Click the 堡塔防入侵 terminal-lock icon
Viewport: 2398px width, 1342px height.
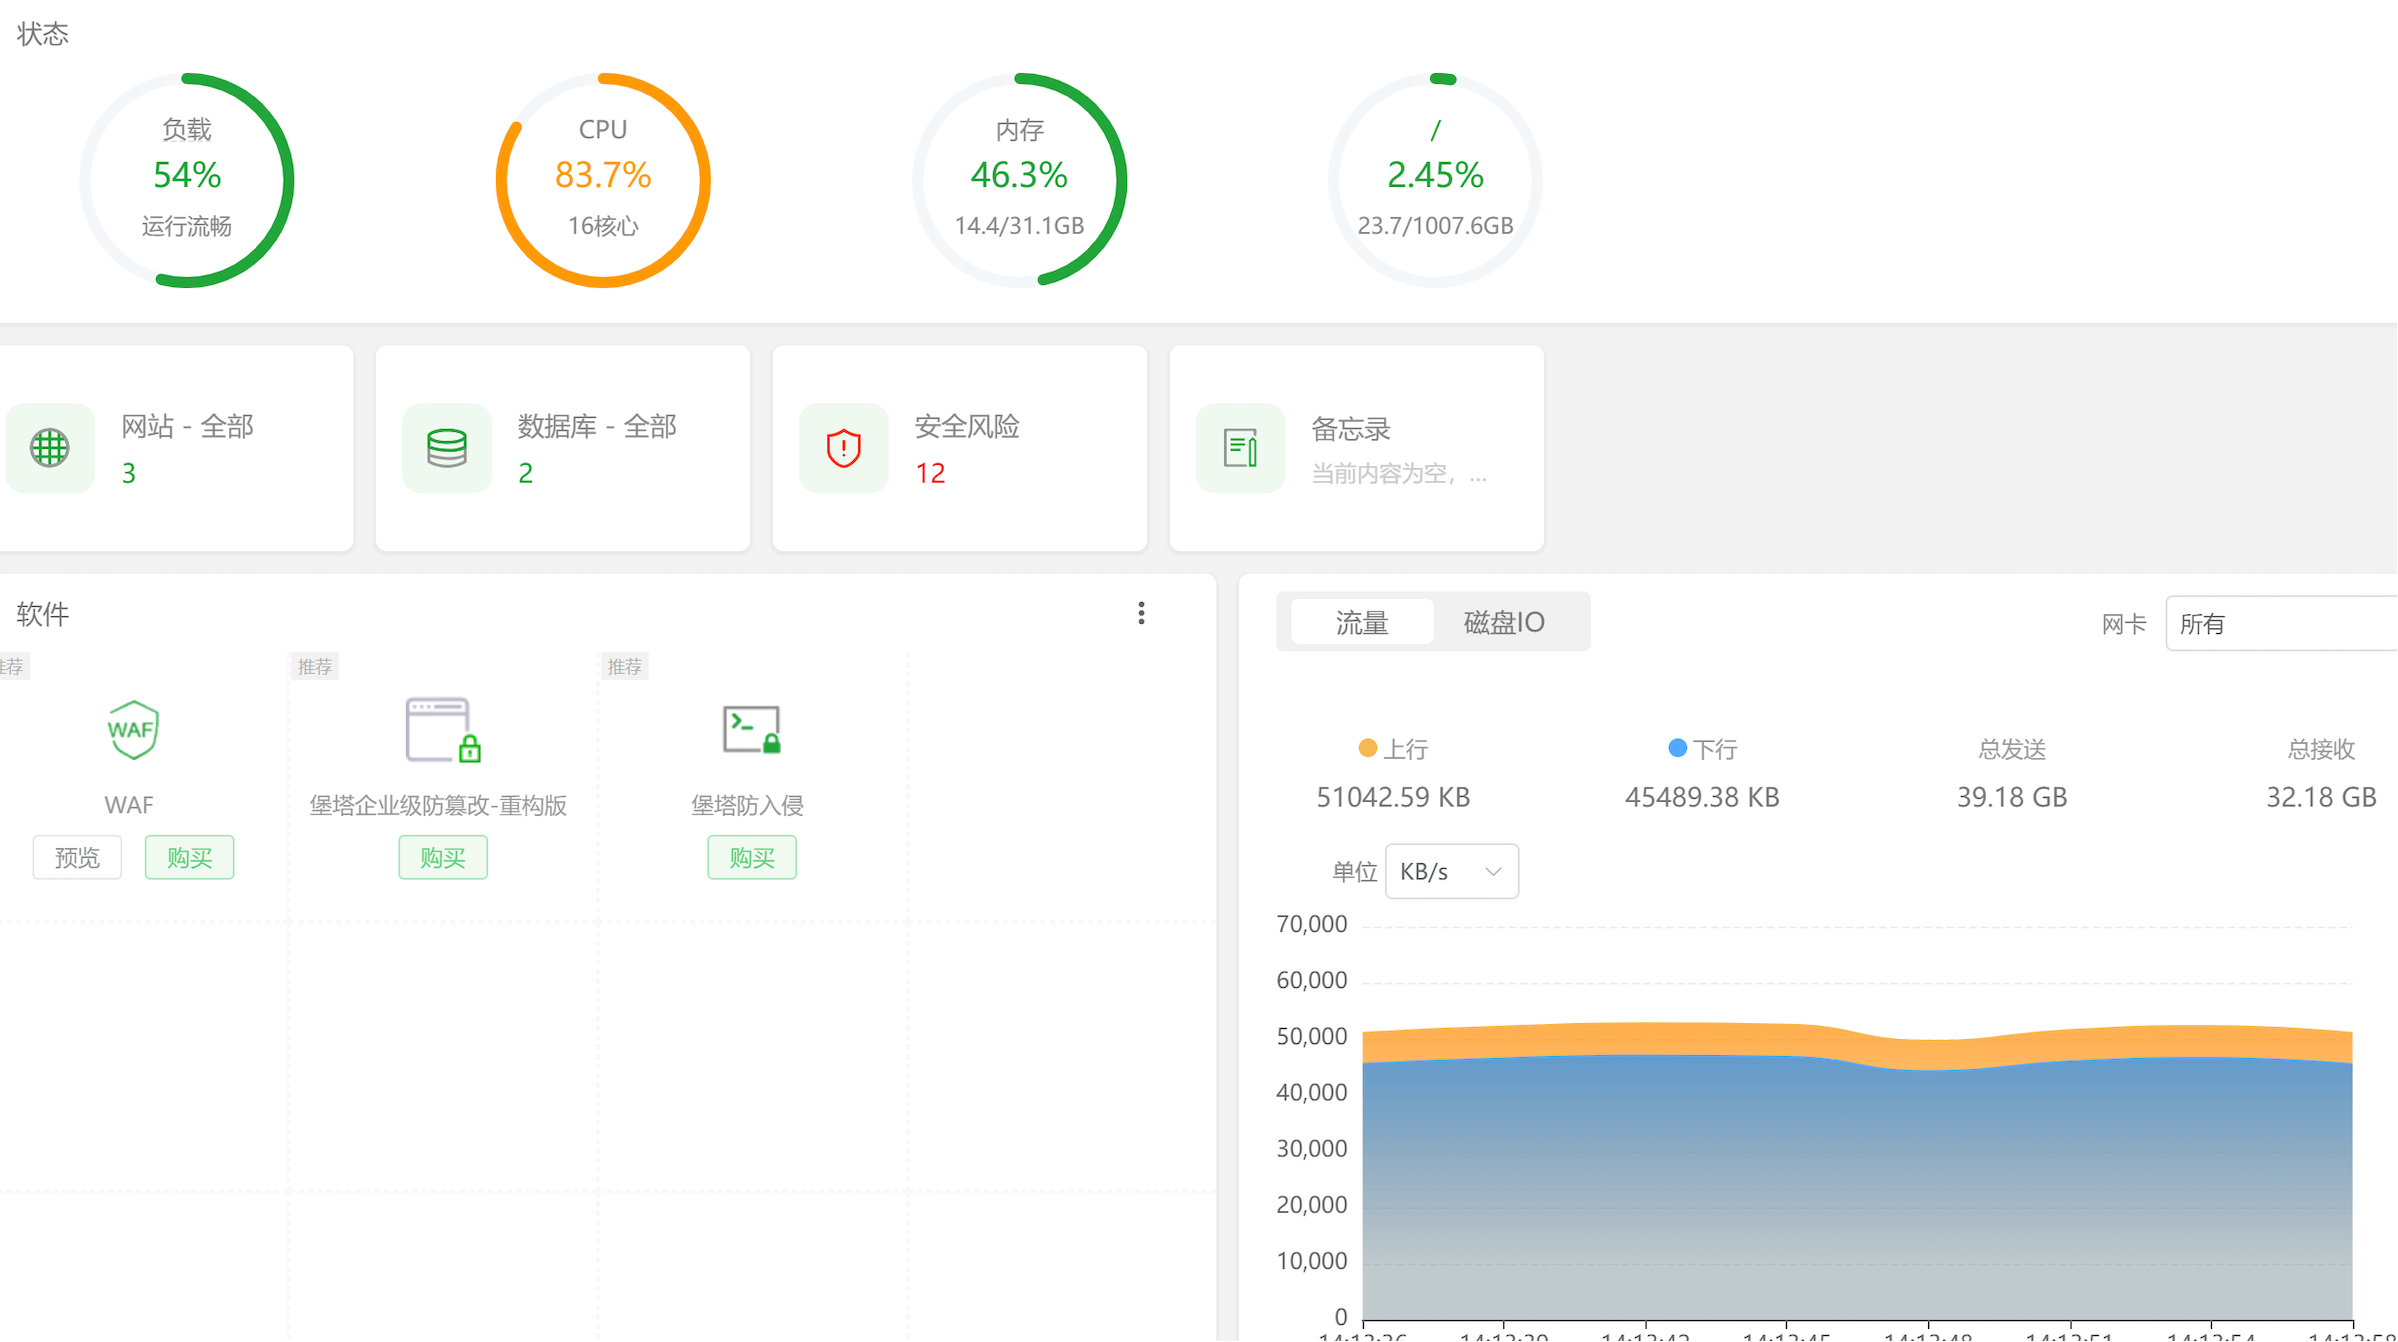coord(751,729)
